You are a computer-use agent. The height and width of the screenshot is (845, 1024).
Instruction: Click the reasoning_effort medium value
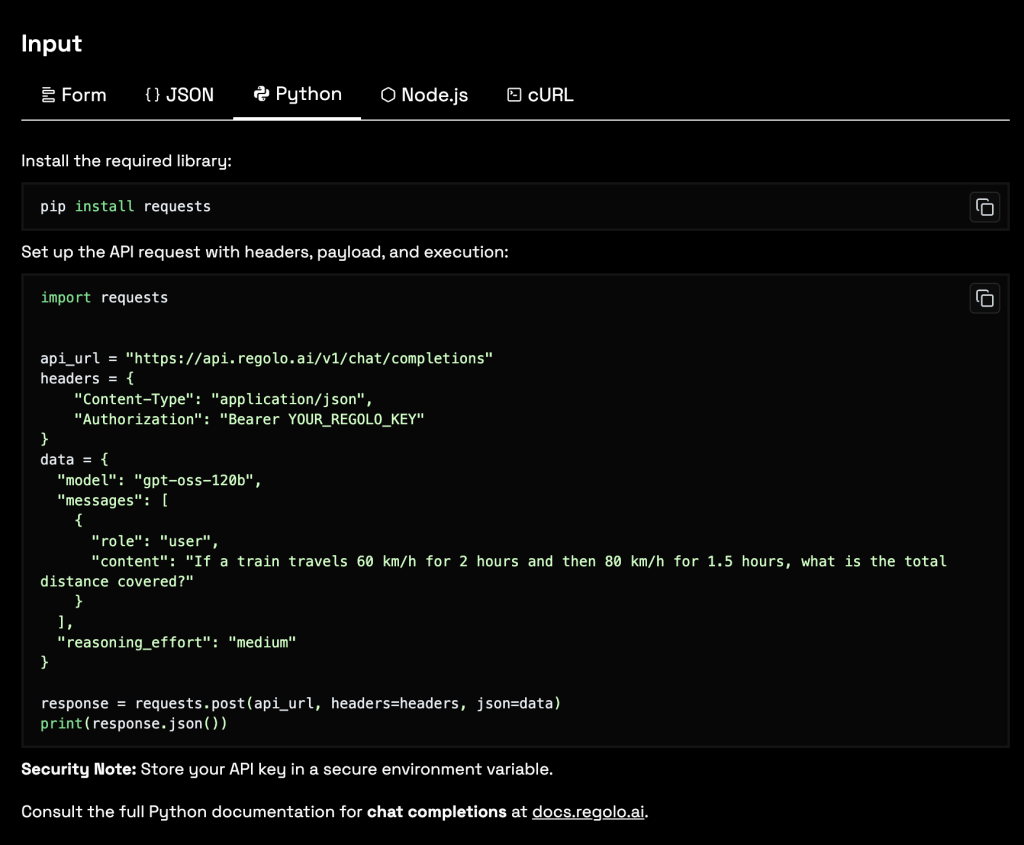coord(265,642)
